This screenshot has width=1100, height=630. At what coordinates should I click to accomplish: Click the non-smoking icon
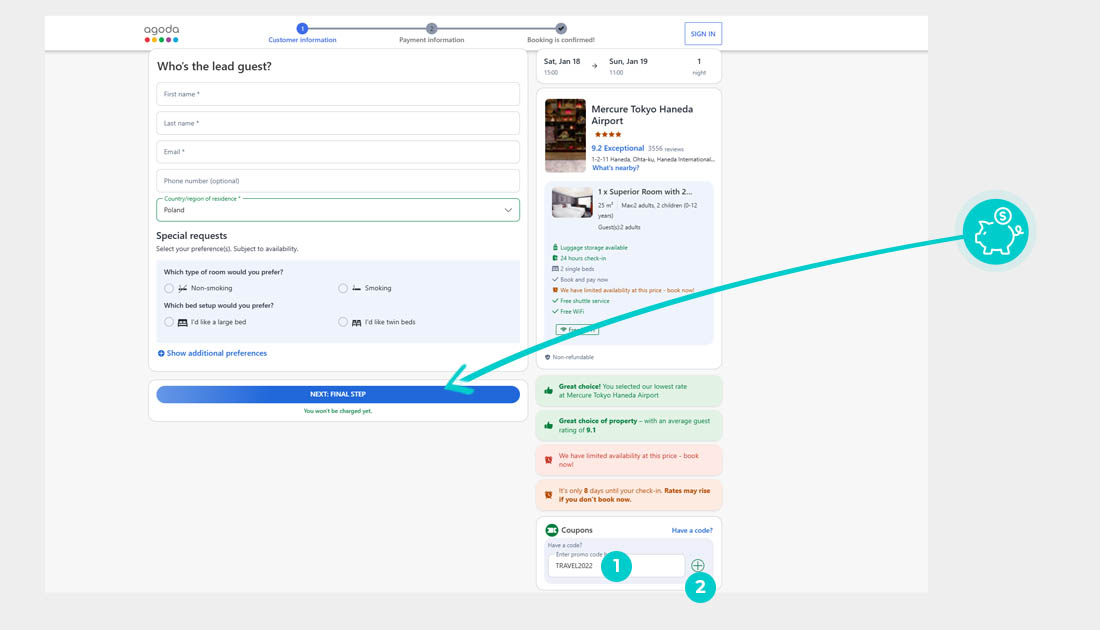(182, 288)
